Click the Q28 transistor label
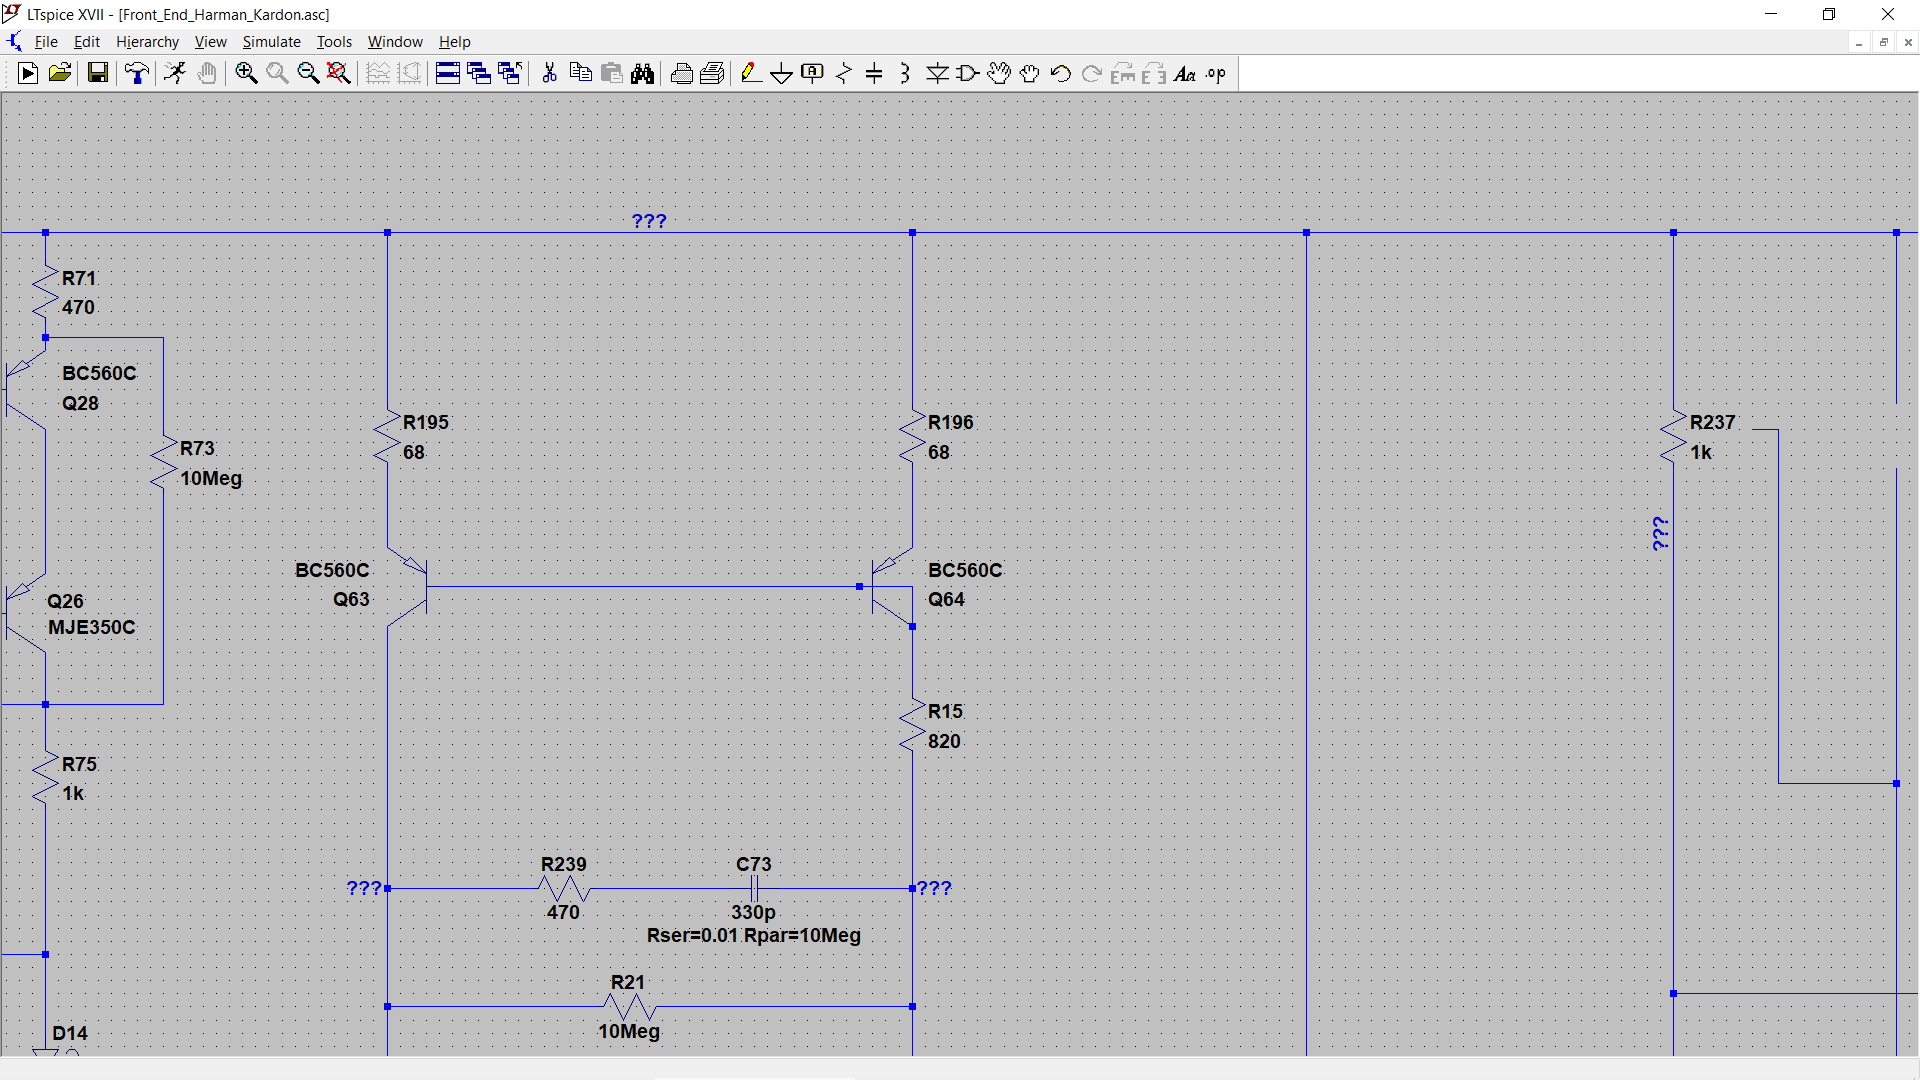The image size is (1920, 1080). (x=80, y=403)
